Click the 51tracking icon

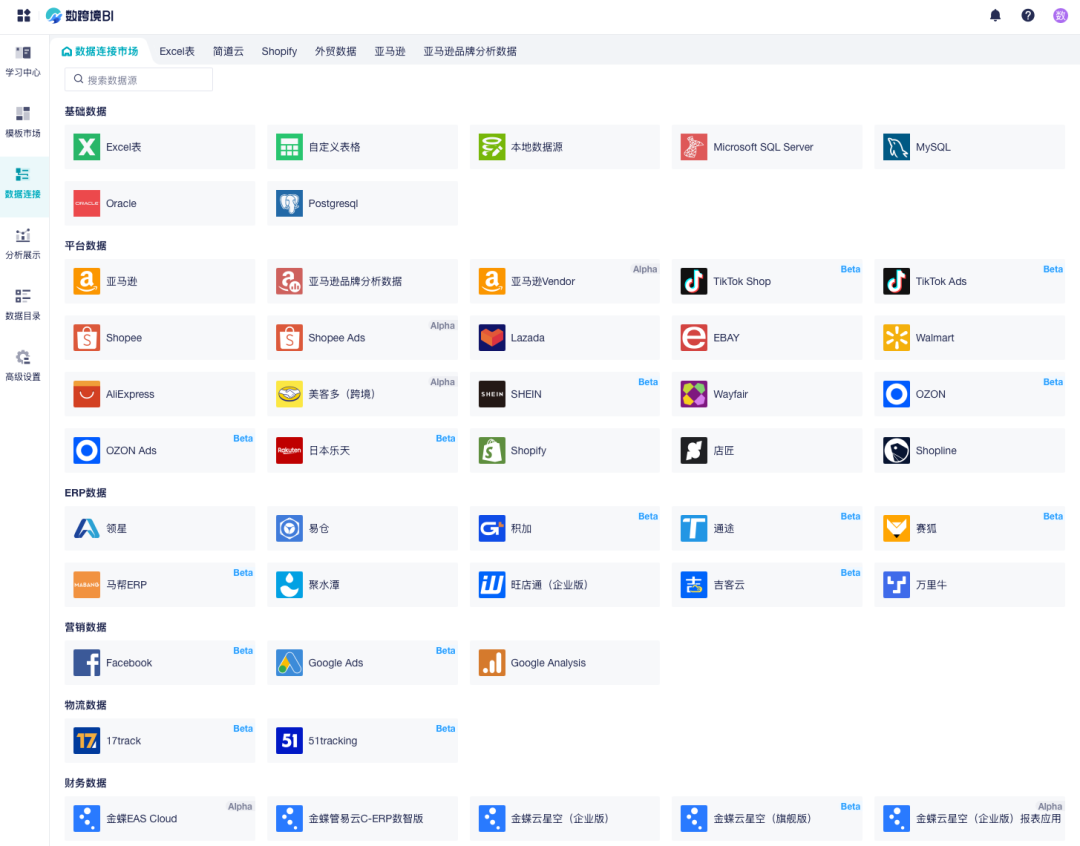pos(289,741)
